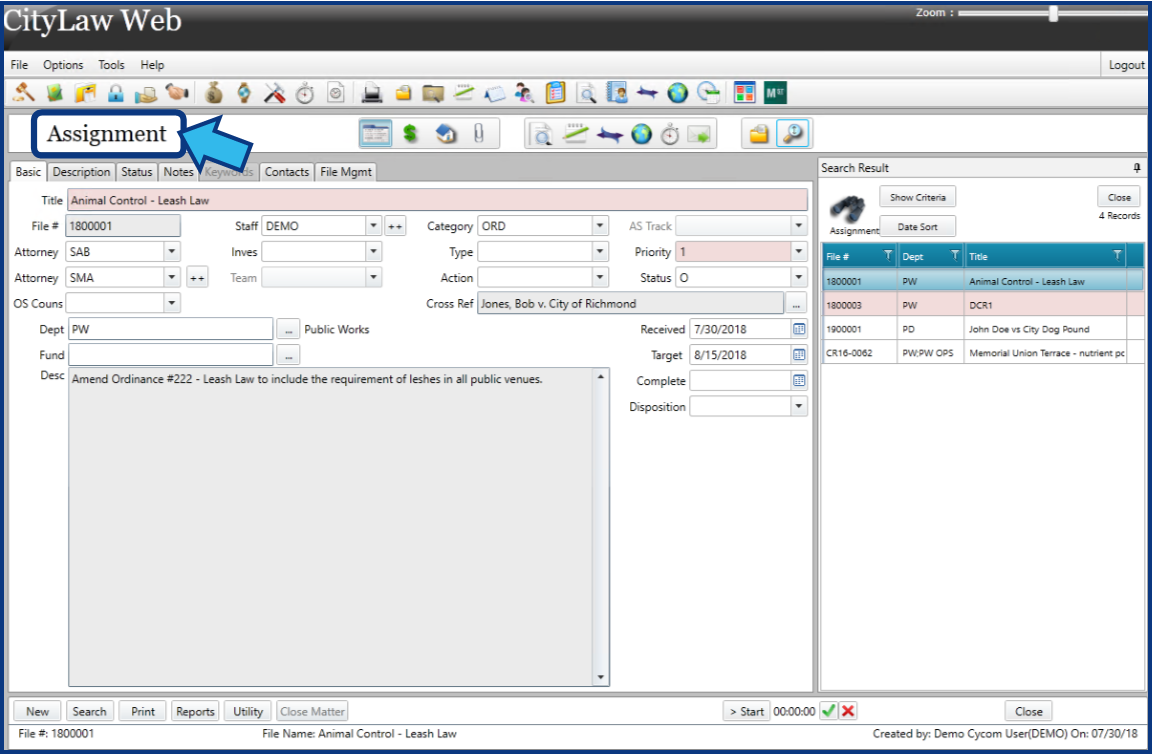Click the money bag icon in toolbar

(213, 93)
